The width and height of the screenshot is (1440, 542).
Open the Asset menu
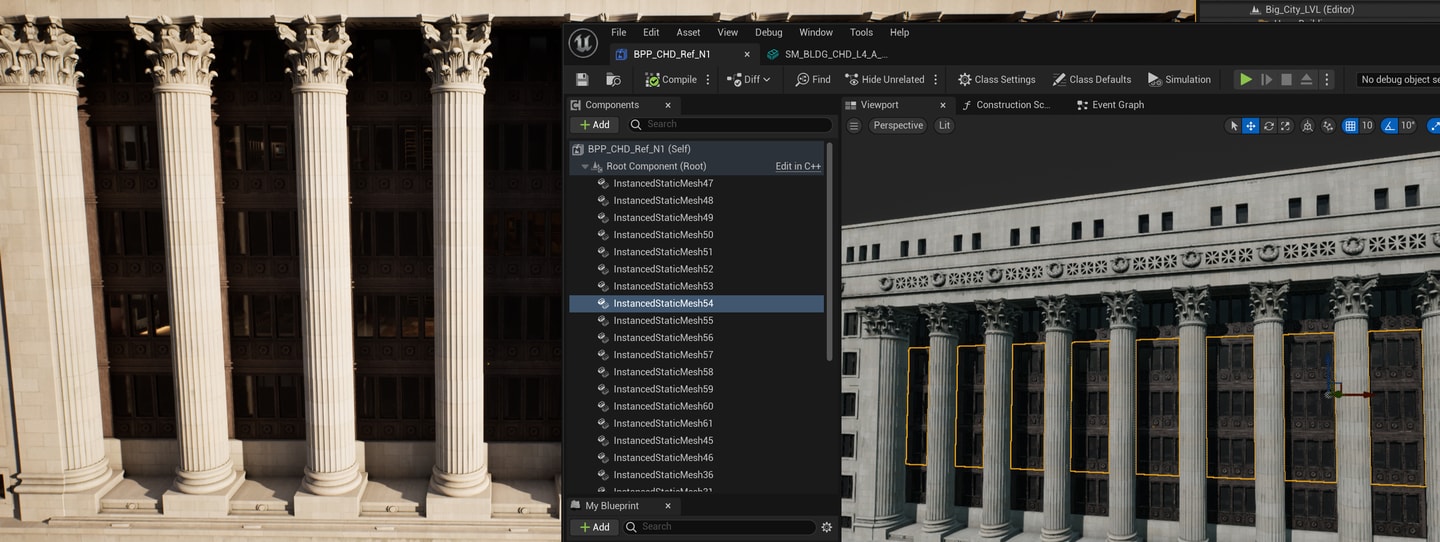pos(688,32)
